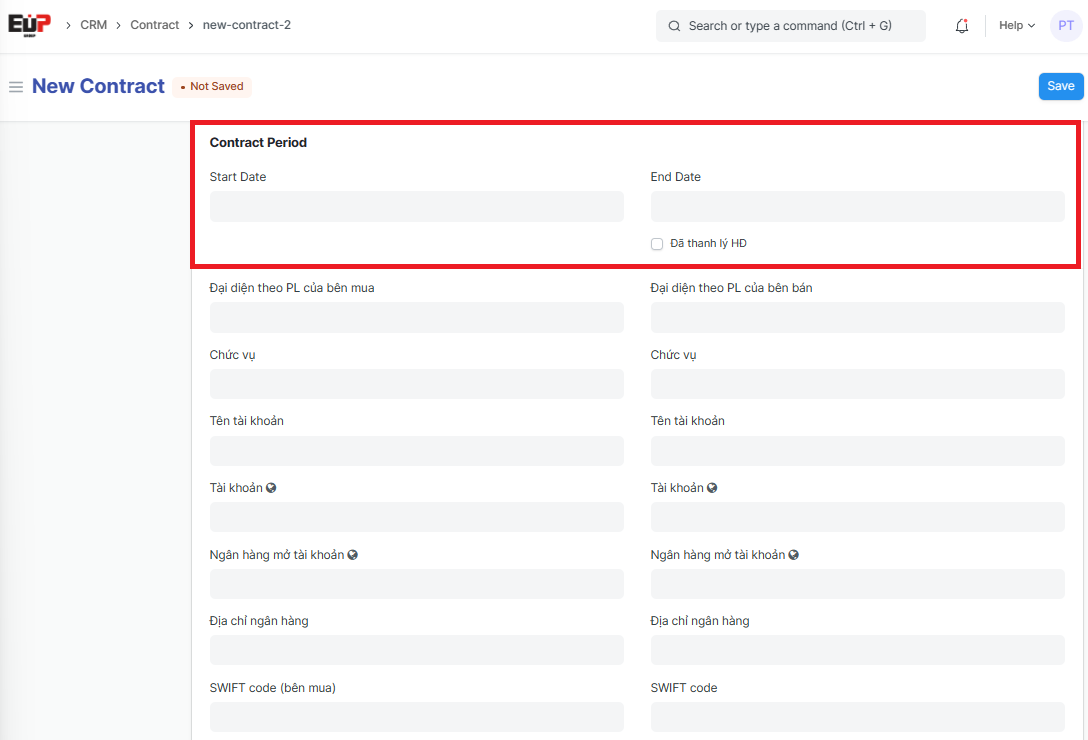The width and height of the screenshot is (1088, 740).
Task: Click the right Địa chỉ ngân hàng input
Action: click(x=857, y=650)
